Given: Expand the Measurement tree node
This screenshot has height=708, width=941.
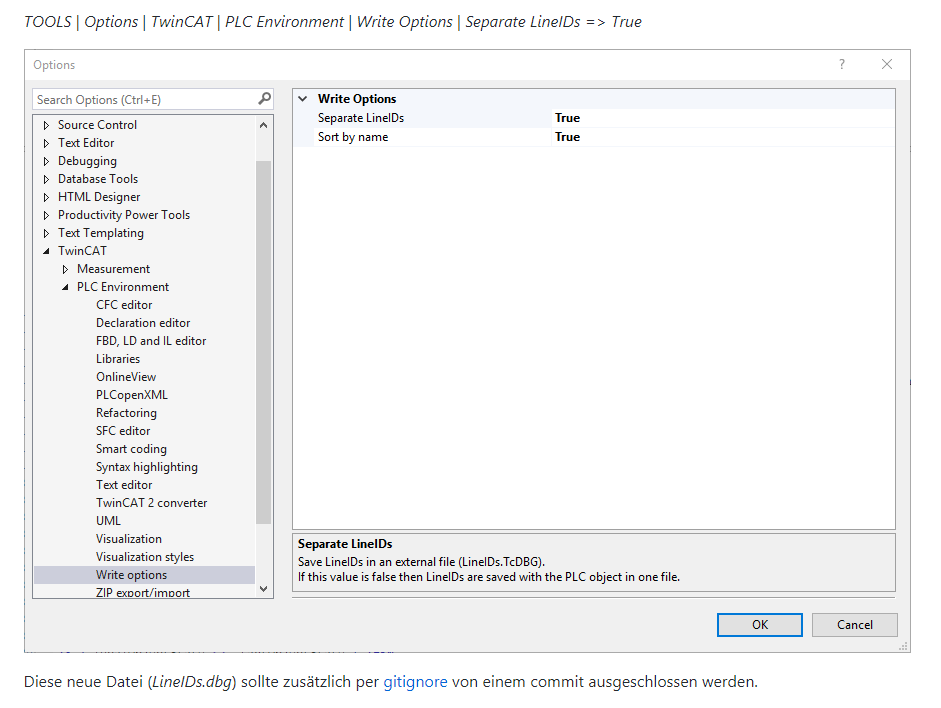Looking at the screenshot, I should coord(65,269).
